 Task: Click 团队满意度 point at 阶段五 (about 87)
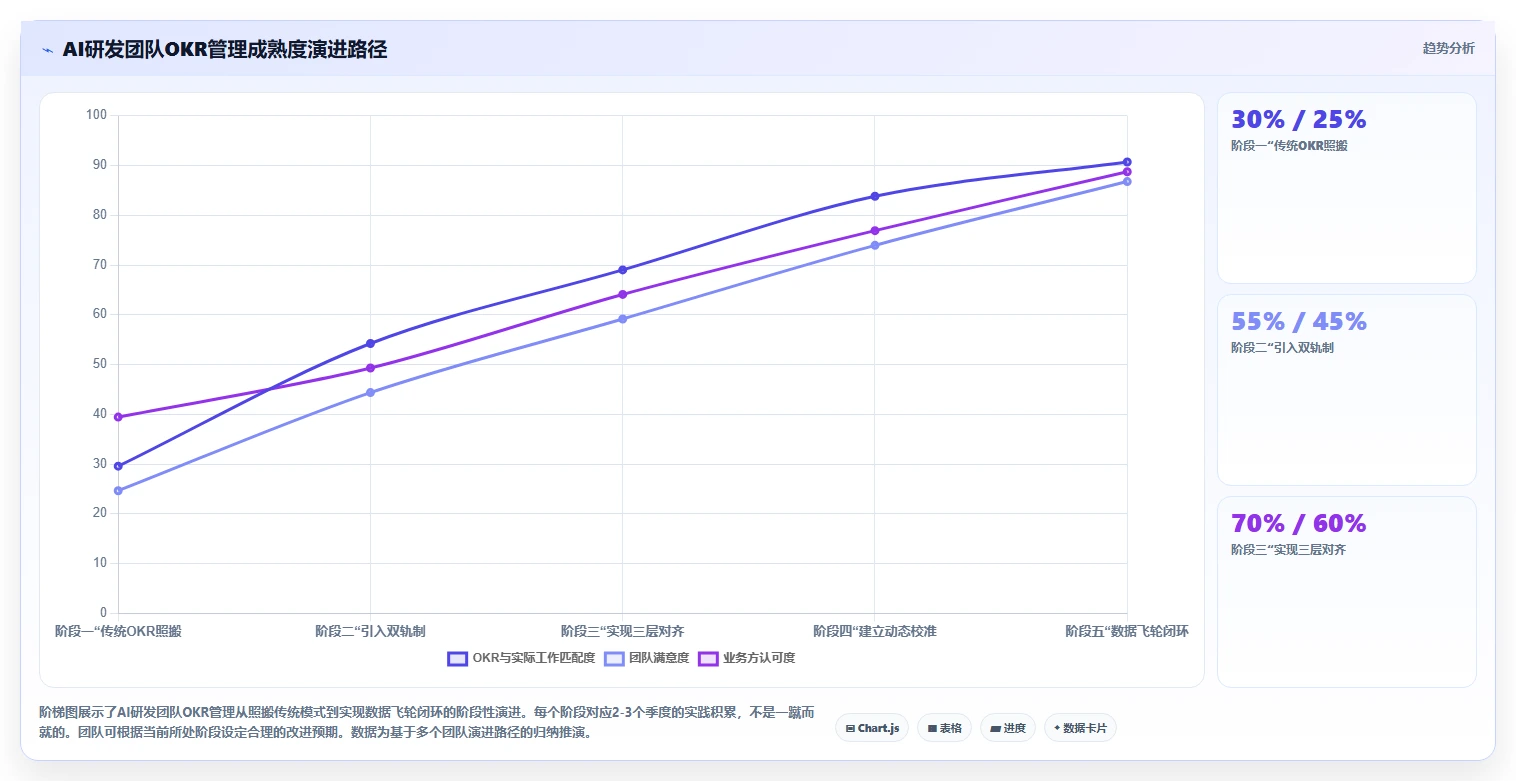[1127, 181]
